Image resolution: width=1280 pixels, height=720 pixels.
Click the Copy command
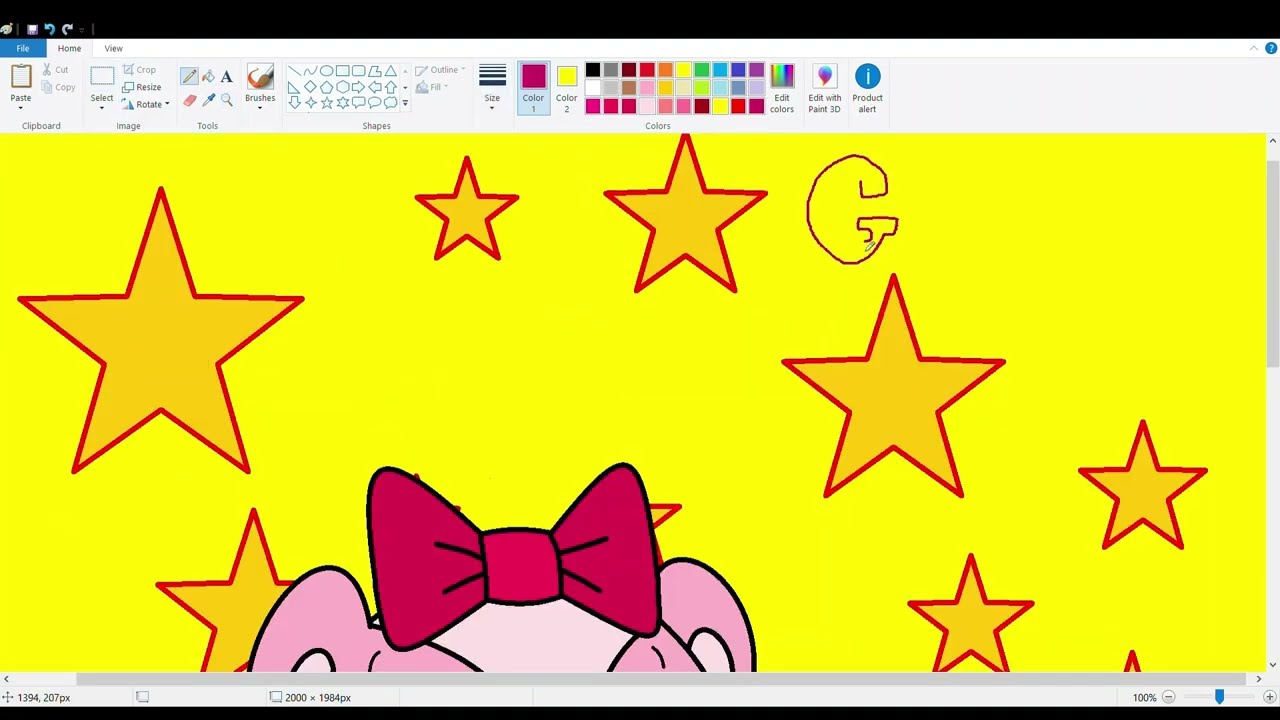(x=58, y=88)
